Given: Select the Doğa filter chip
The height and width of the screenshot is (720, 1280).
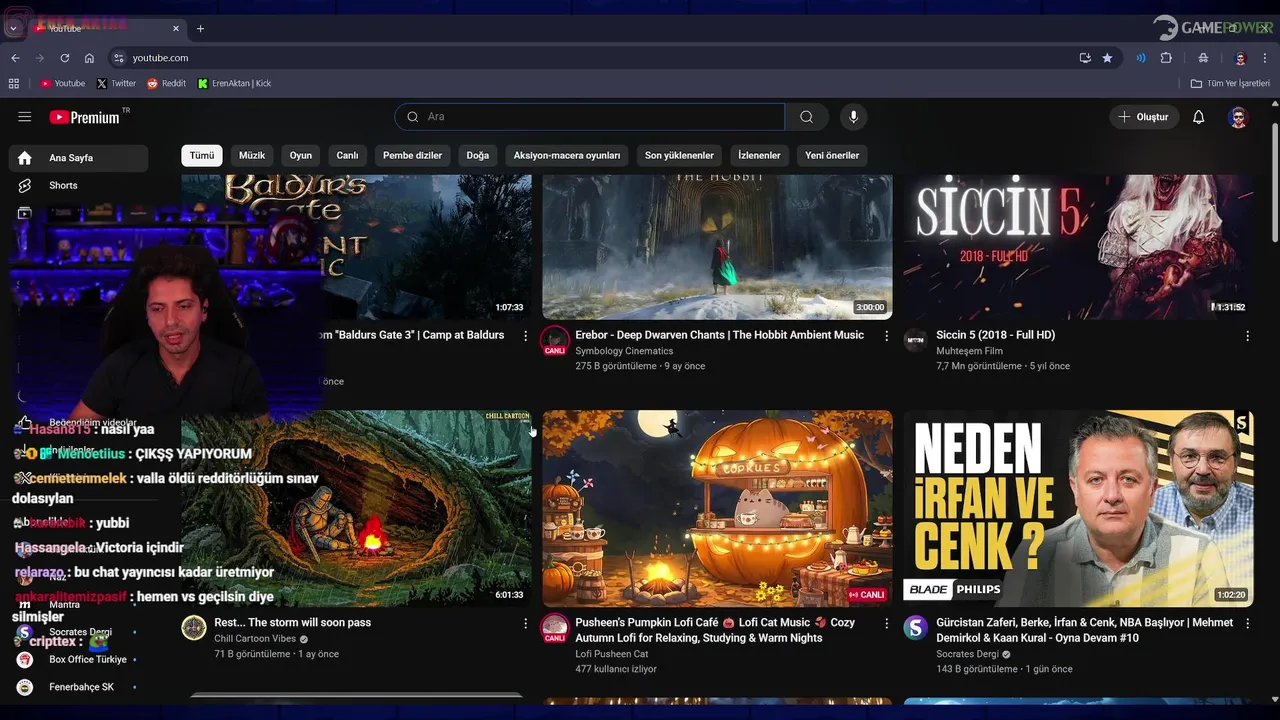Looking at the screenshot, I should coord(478,156).
